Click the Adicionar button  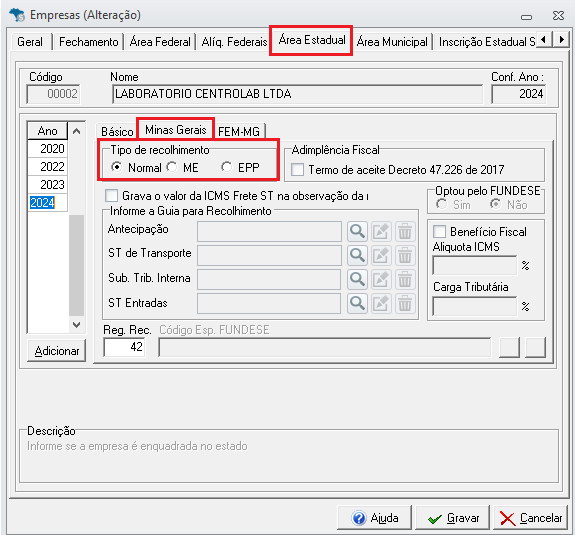[x=56, y=351]
